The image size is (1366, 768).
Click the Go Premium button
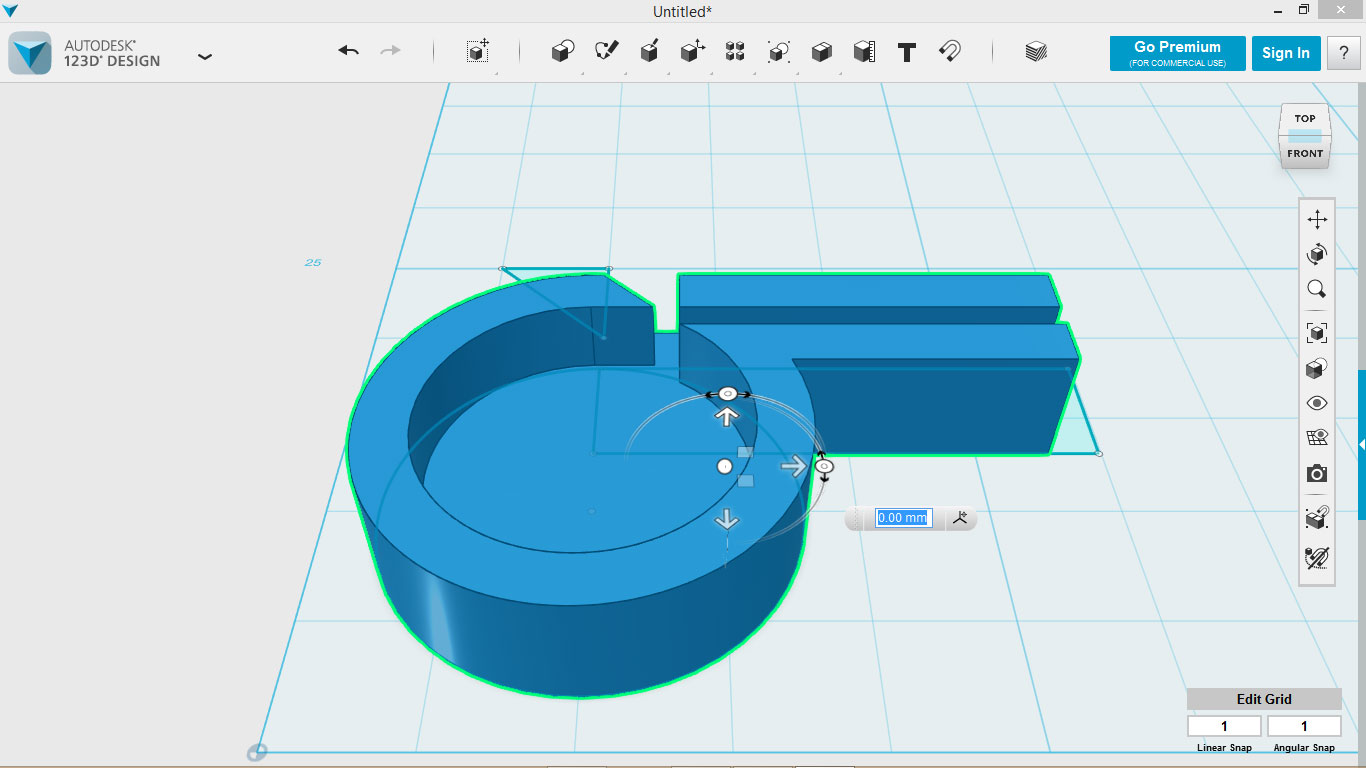(x=1177, y=53)
